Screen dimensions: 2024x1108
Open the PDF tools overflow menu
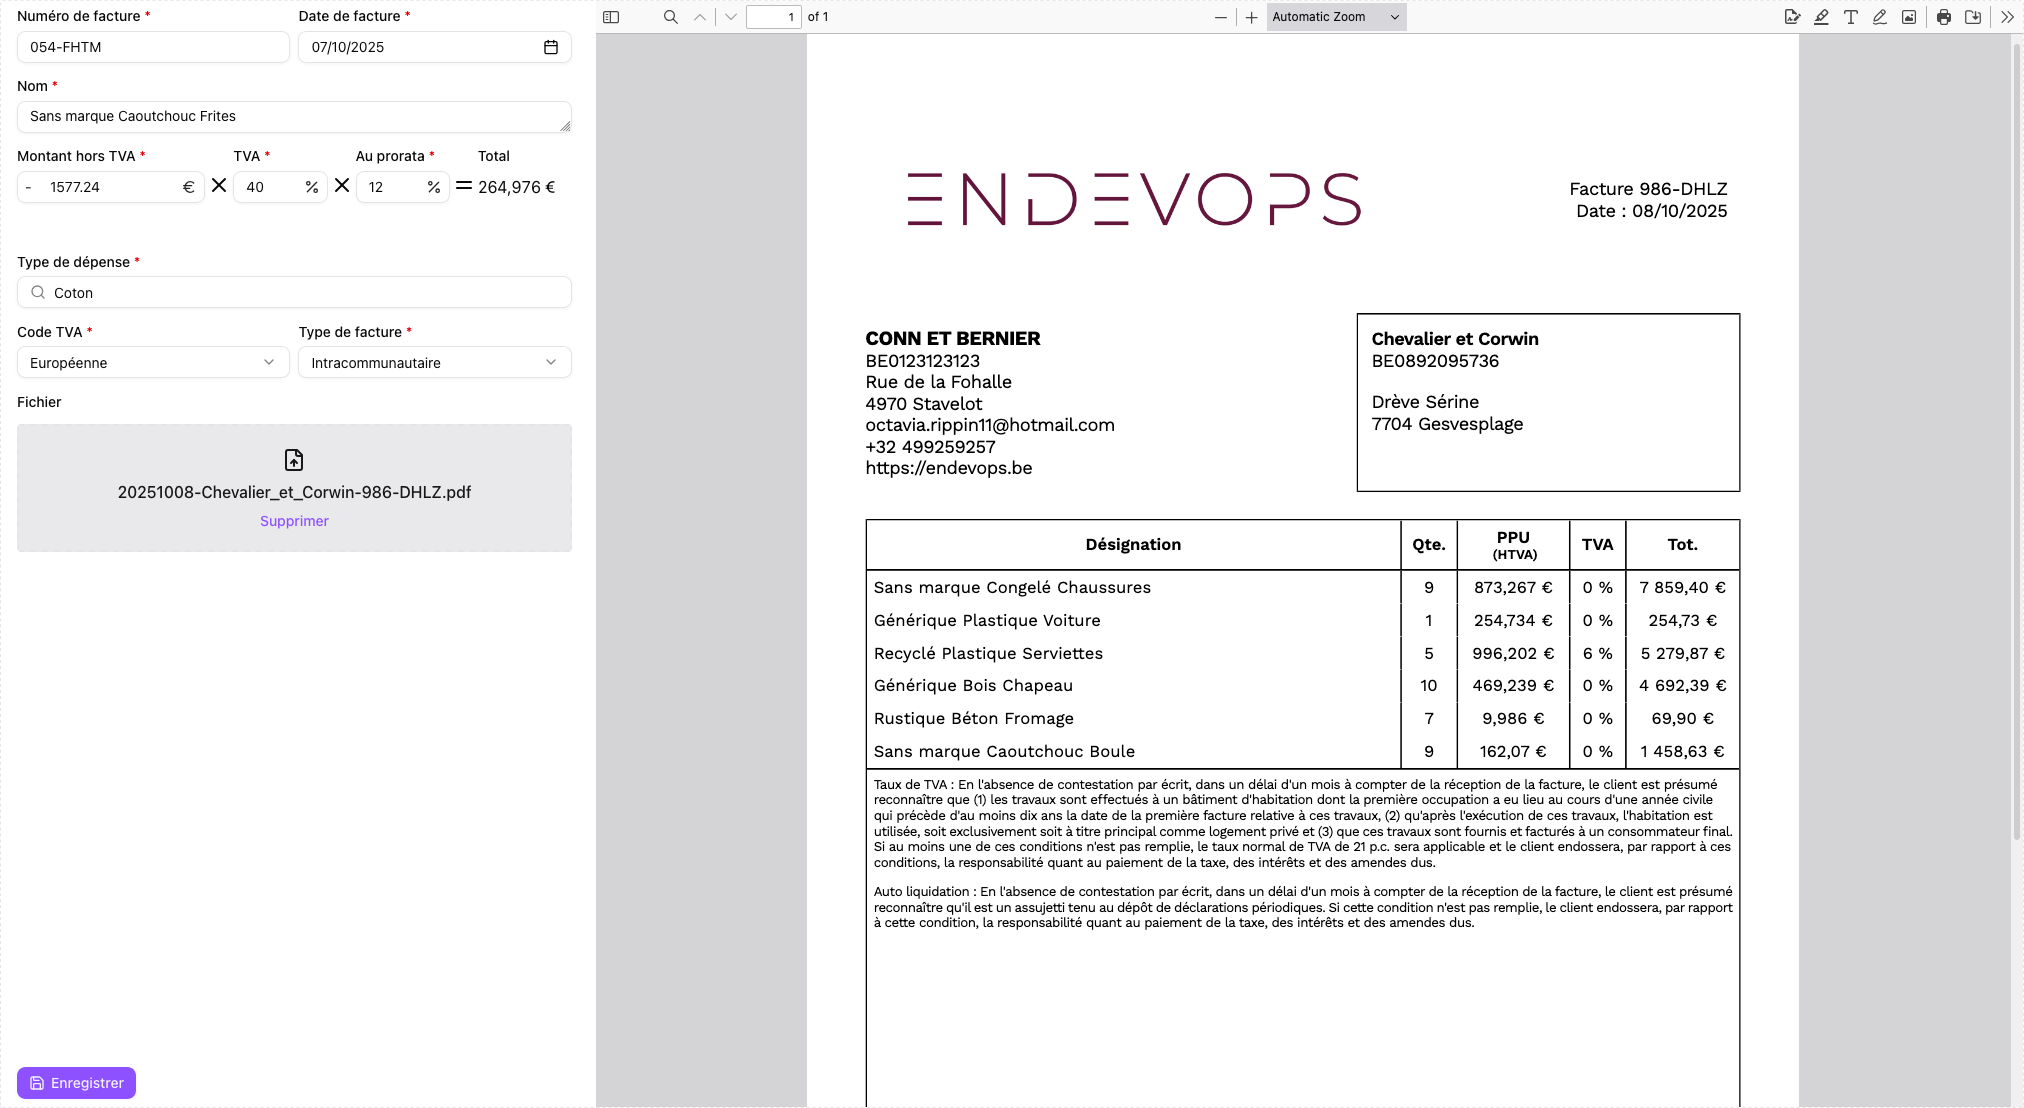[2007, 17]
